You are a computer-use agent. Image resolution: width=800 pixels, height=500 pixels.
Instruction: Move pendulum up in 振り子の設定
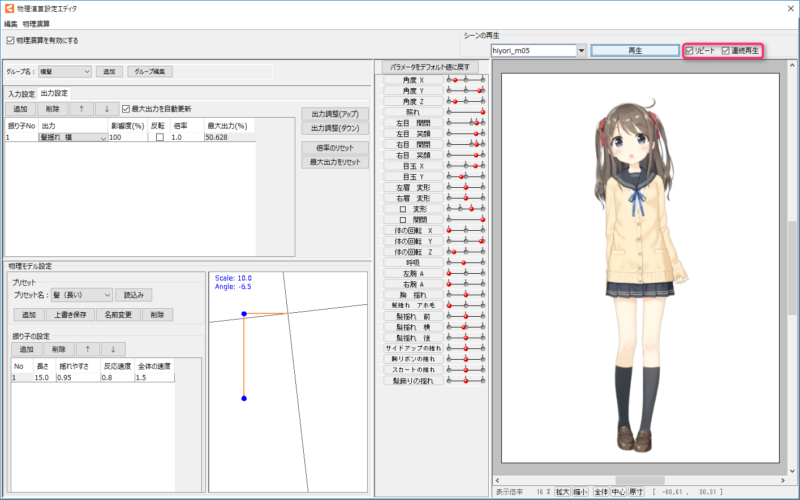pyautogui.click(x=88, y=349)
